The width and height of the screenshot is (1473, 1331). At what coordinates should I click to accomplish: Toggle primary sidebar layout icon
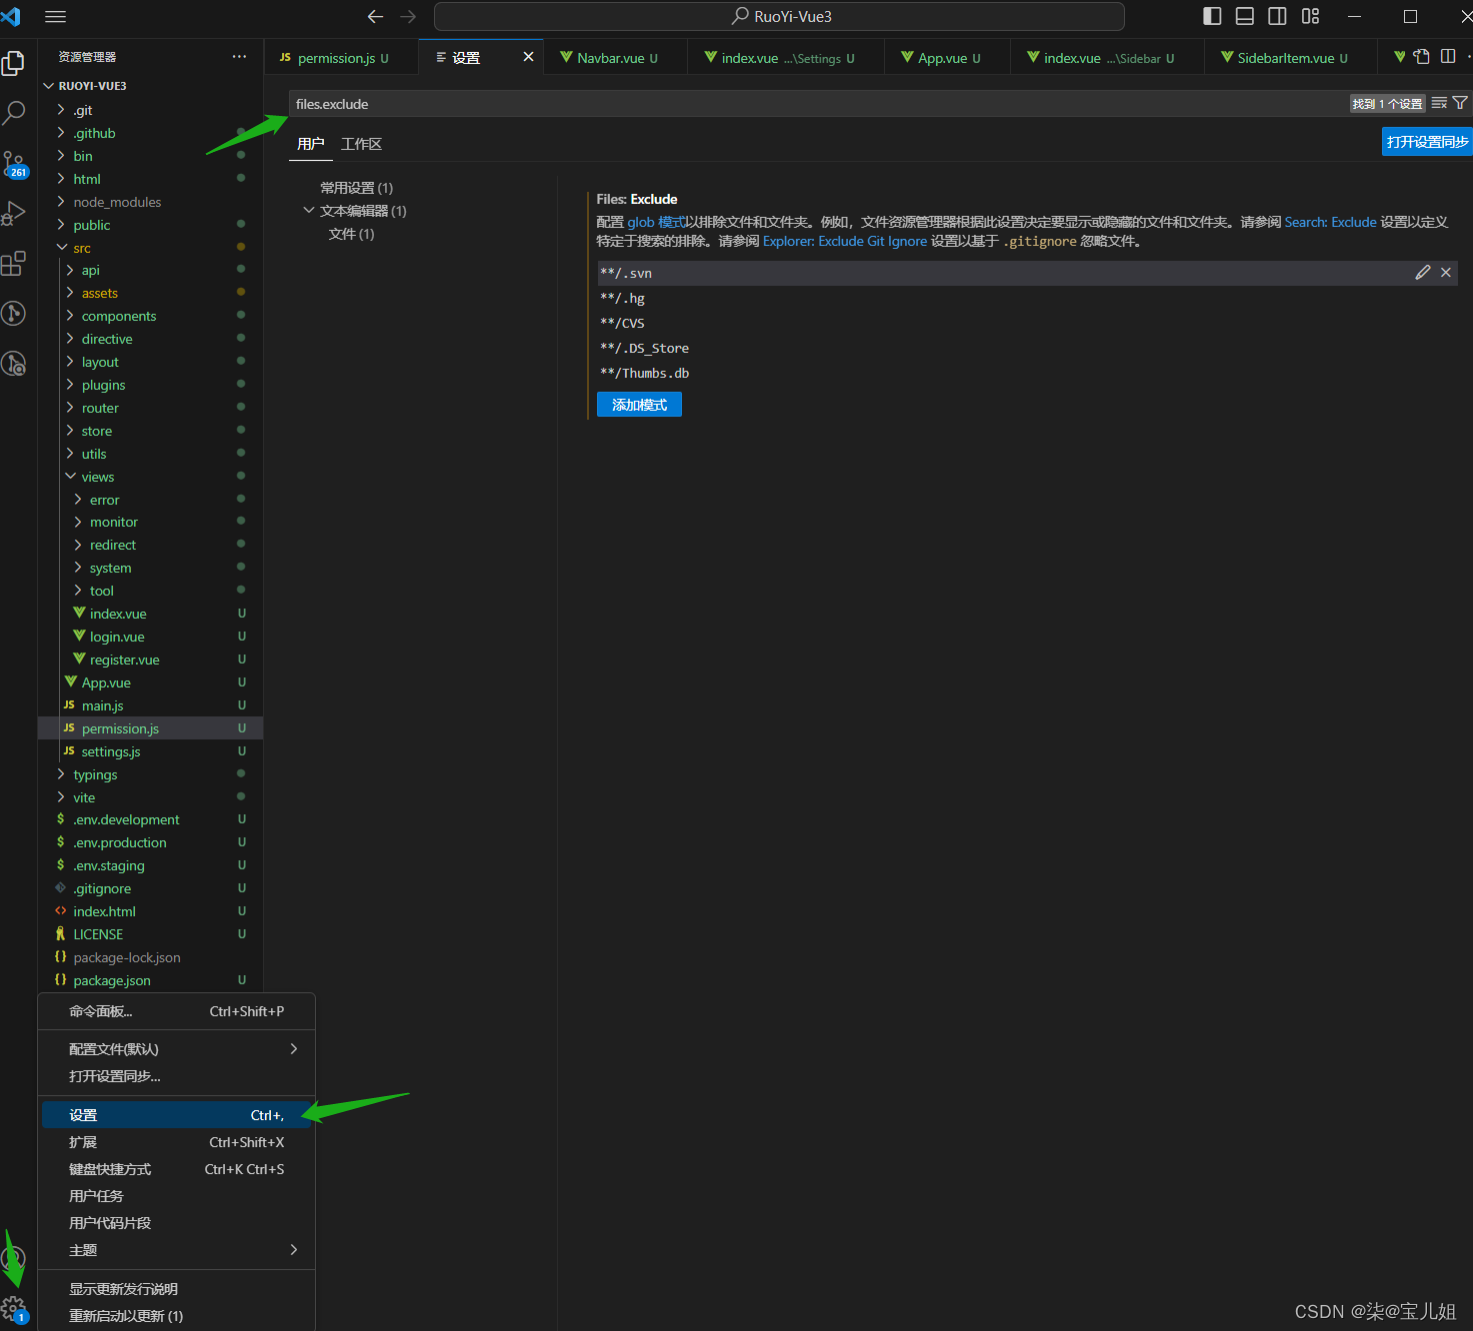click(x=1212, y=16)
